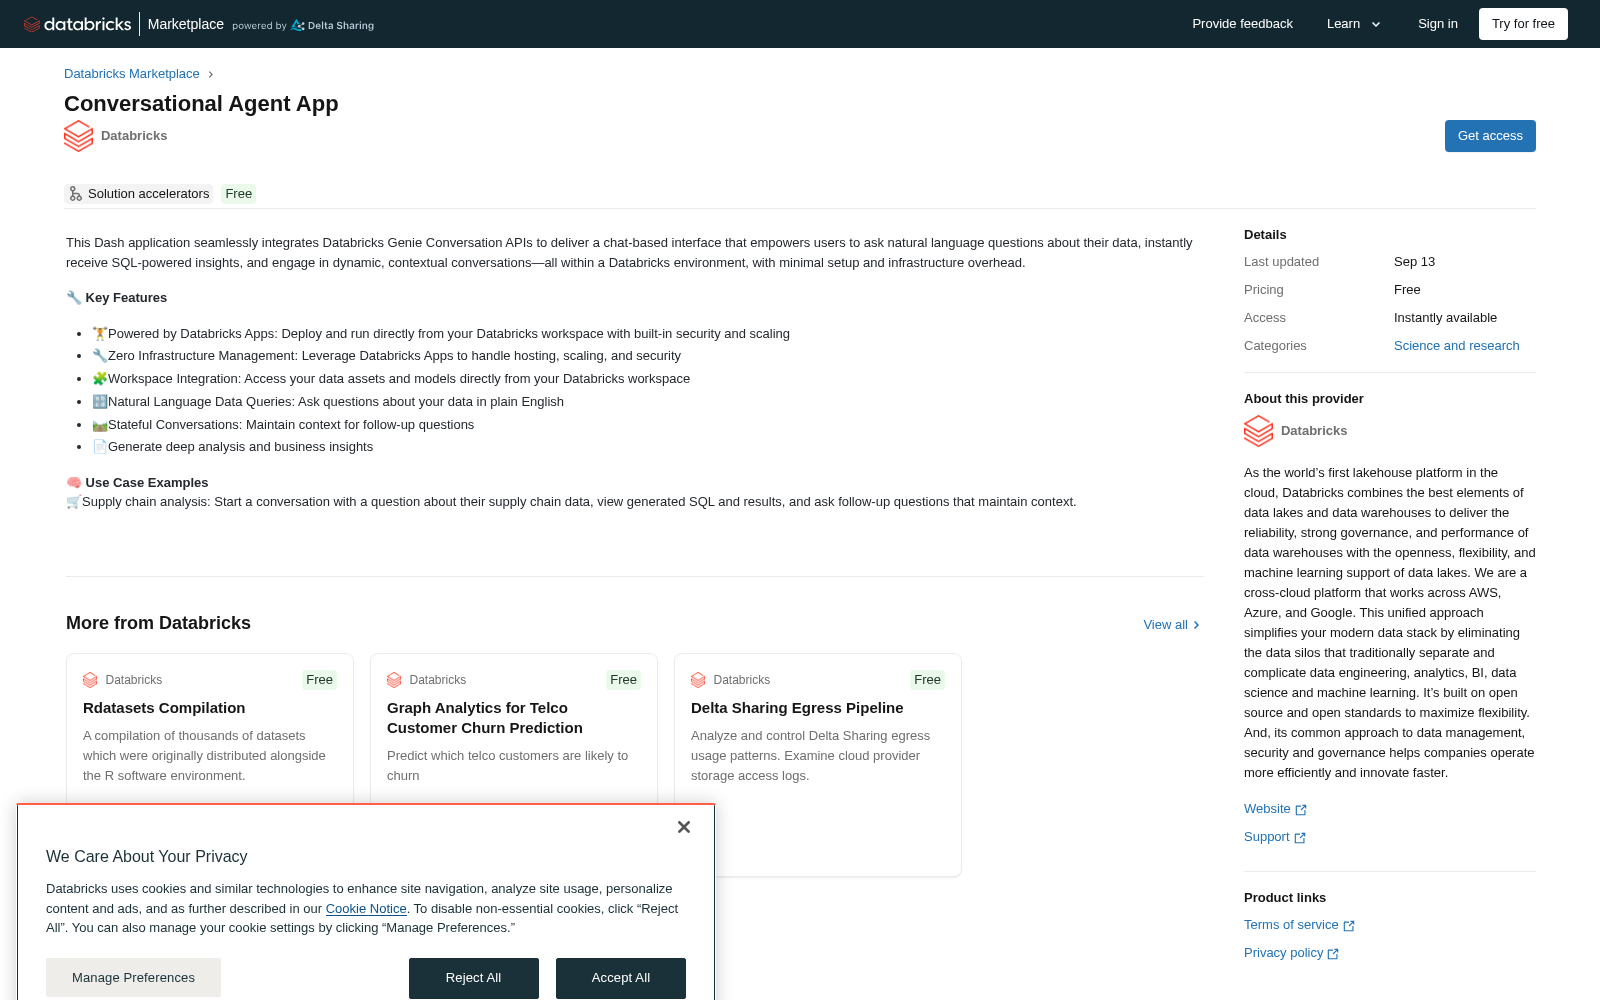Click the breadcrumb chevron separator
Screen dimensions: 1600x1000
pyautogui.click(x=211, y=74)
